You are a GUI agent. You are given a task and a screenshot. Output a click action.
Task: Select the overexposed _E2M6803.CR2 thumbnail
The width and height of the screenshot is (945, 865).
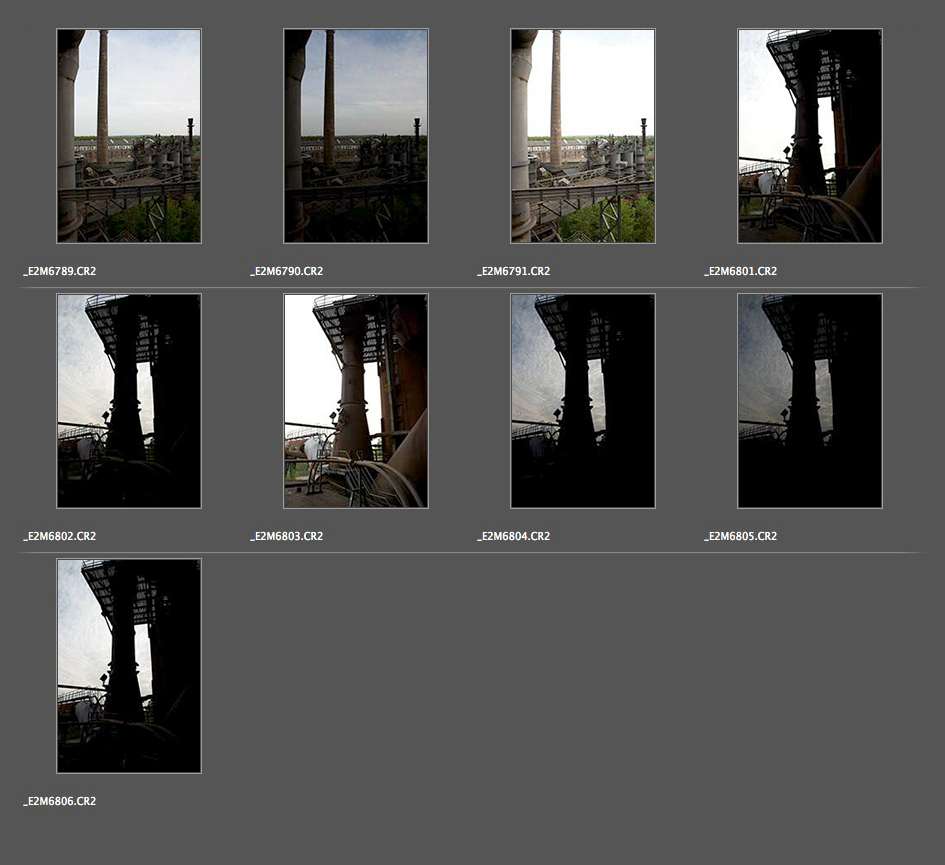point(355,401)
